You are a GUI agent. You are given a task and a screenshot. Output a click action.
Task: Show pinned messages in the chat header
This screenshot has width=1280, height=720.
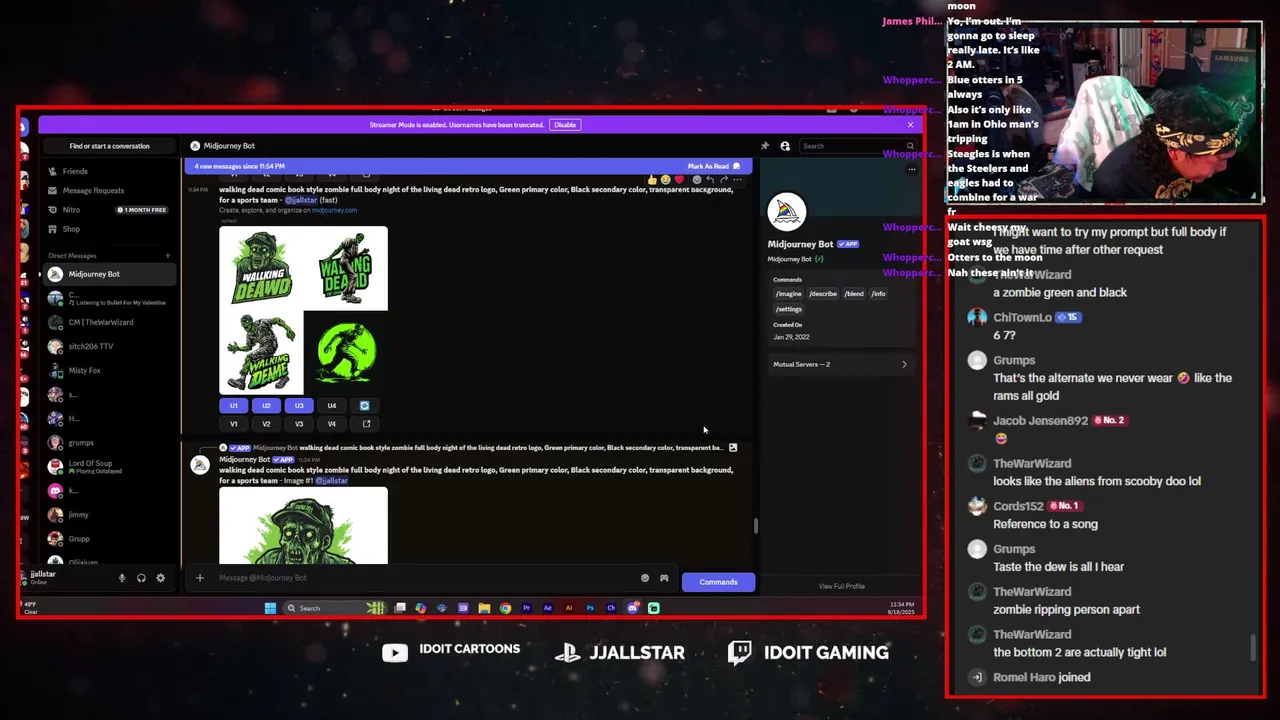point(765,146)
